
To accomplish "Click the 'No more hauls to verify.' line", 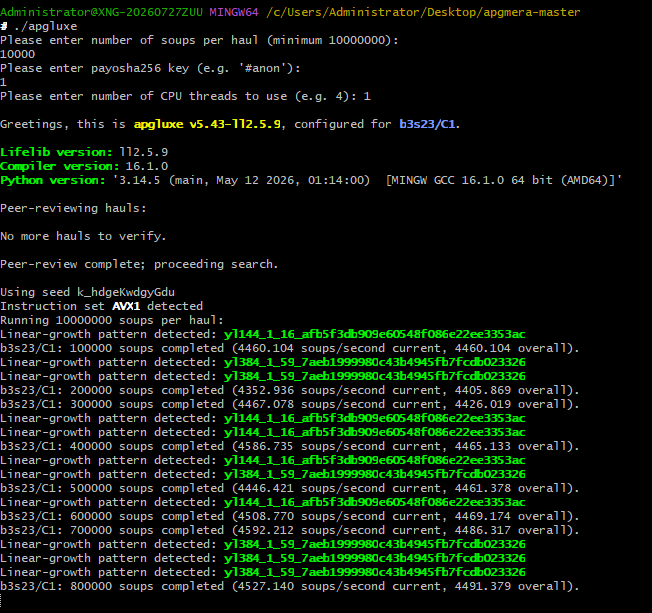I will [83, 236].
